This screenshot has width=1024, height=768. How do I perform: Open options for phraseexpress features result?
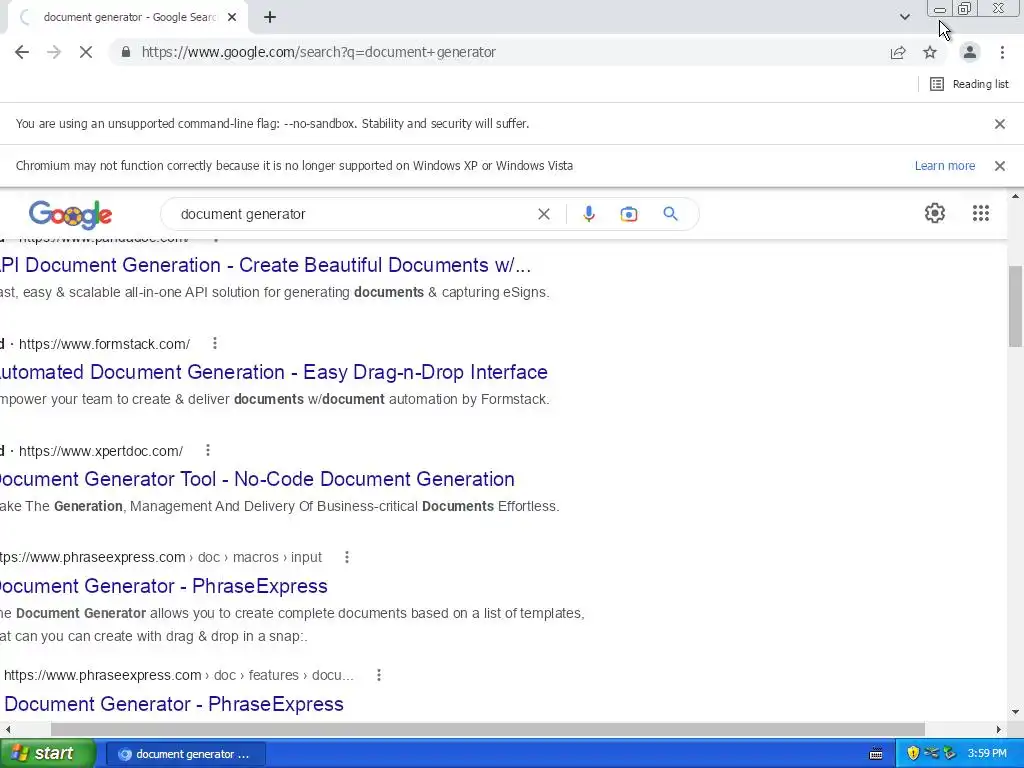[379, 675]
